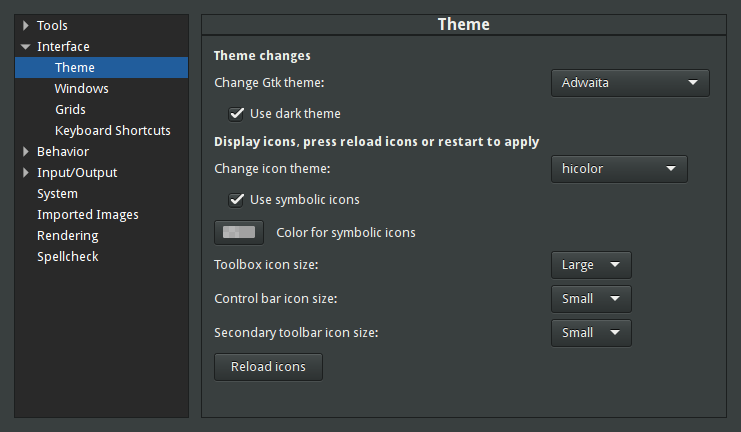
Task: Toggle the Use dark theme checkbox
Action: point(236,114)
